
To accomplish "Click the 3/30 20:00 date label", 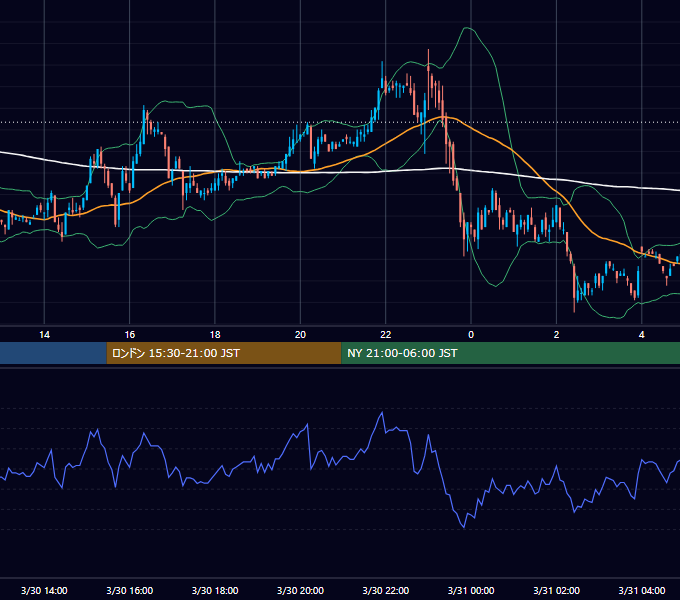I will tap(300, 590).
